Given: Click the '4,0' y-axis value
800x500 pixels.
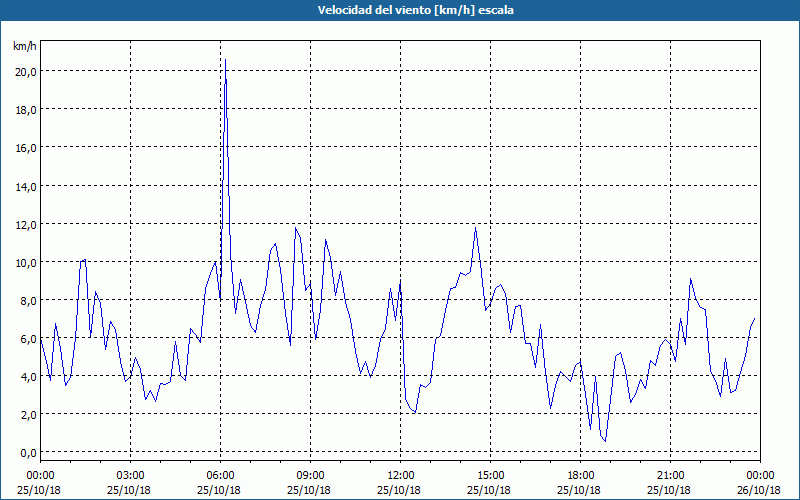Looking at the screenshot, I should coord(28,377).
